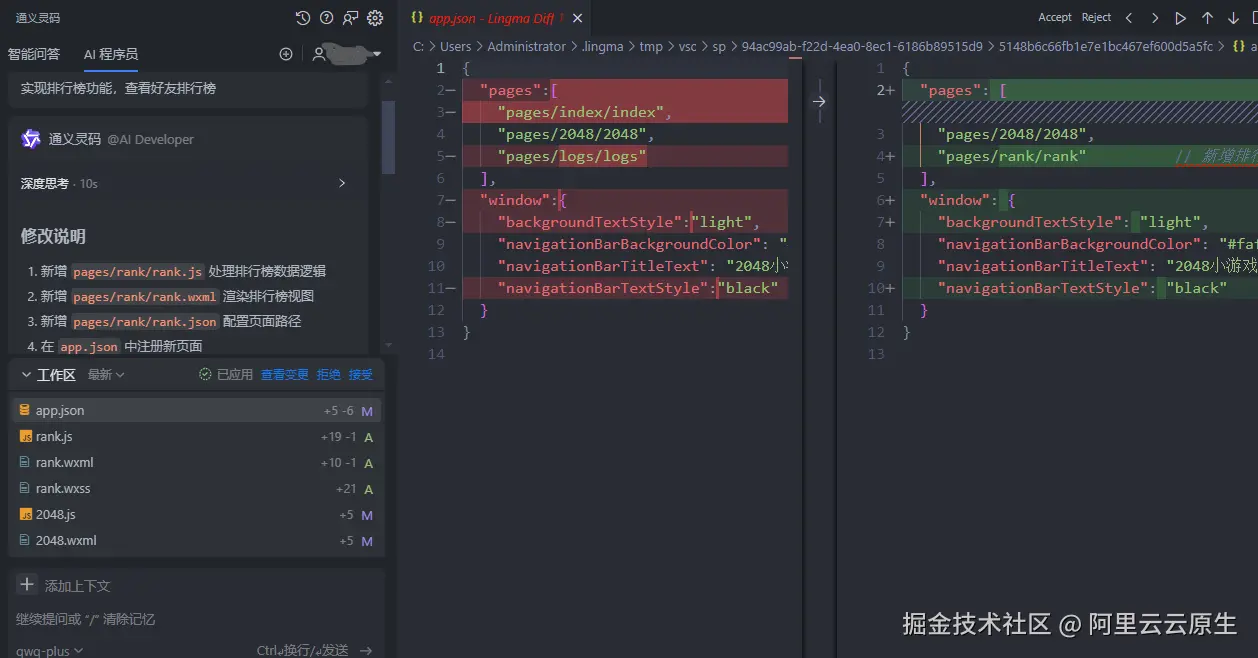Switch to the AI 程序员 tab

pyautogui.click(x=111, y=54)
